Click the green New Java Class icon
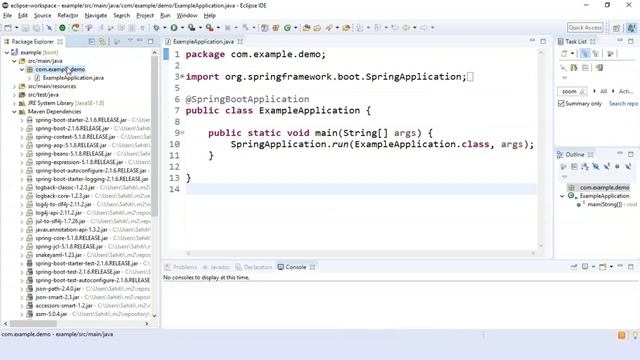The height and width of the screenshot is (360, 640). 287,28
